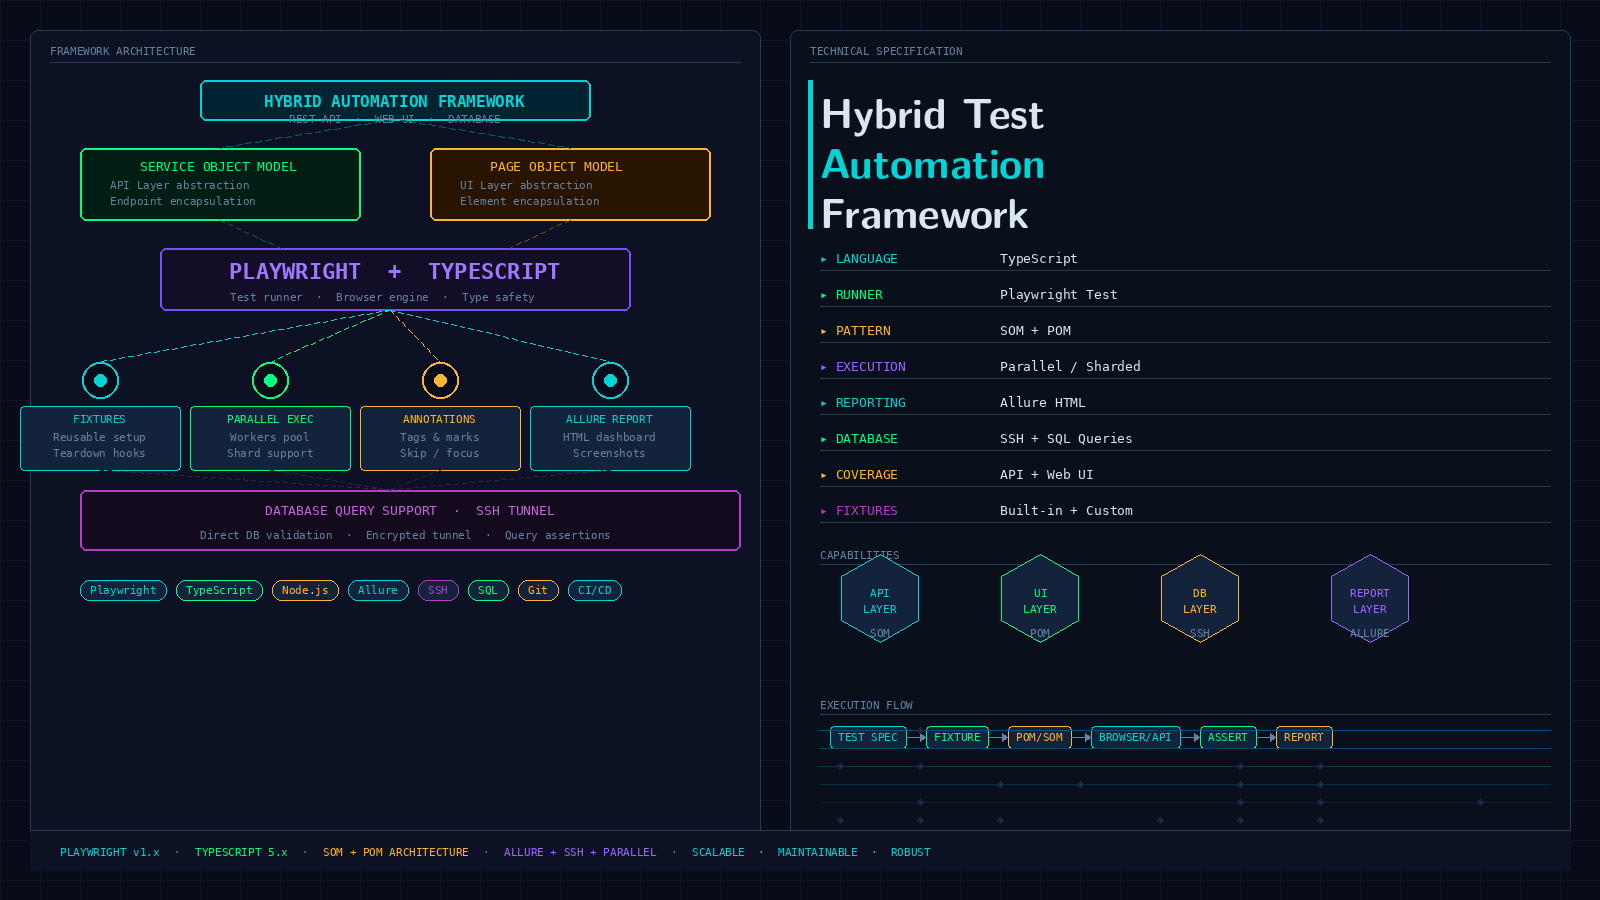Click the COVERAGE row arrow marker
1600x900 pixels.
pos(824,475)
